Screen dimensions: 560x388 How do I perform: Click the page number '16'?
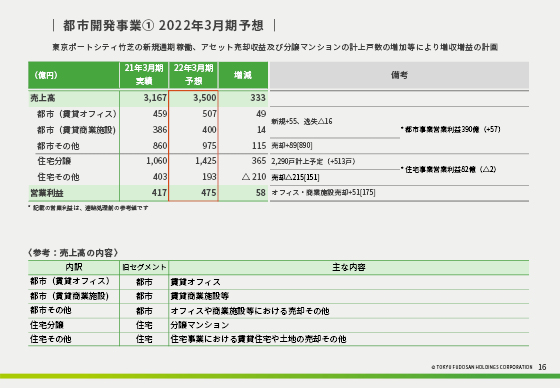[542, 367]
